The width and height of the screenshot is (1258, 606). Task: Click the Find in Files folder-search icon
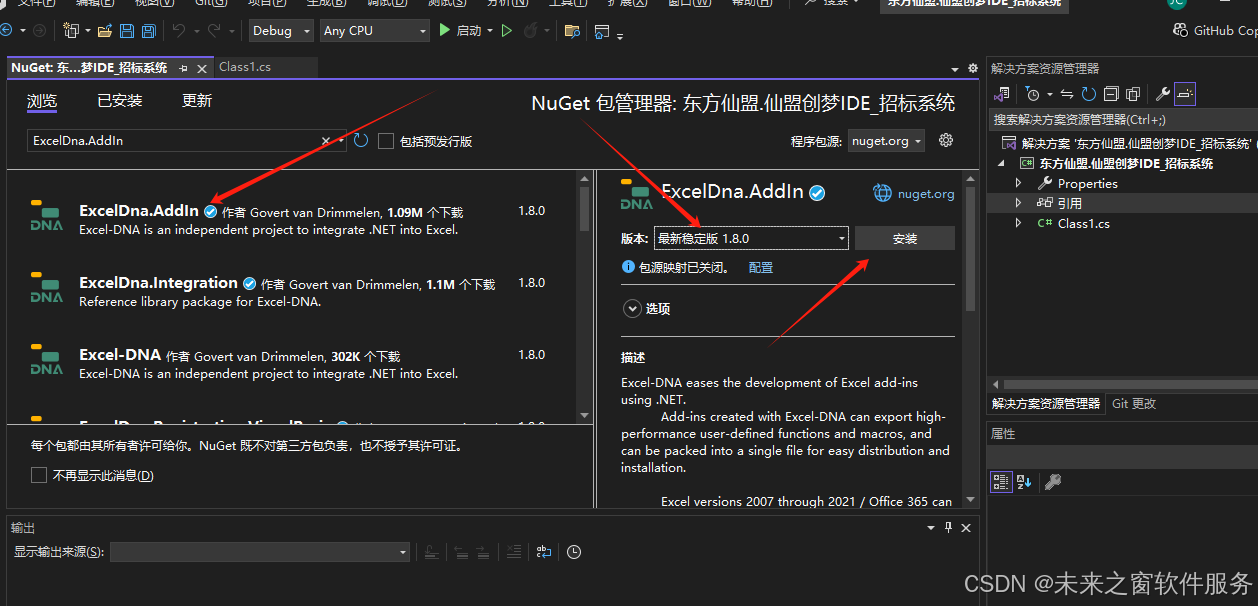pos(572,31)
